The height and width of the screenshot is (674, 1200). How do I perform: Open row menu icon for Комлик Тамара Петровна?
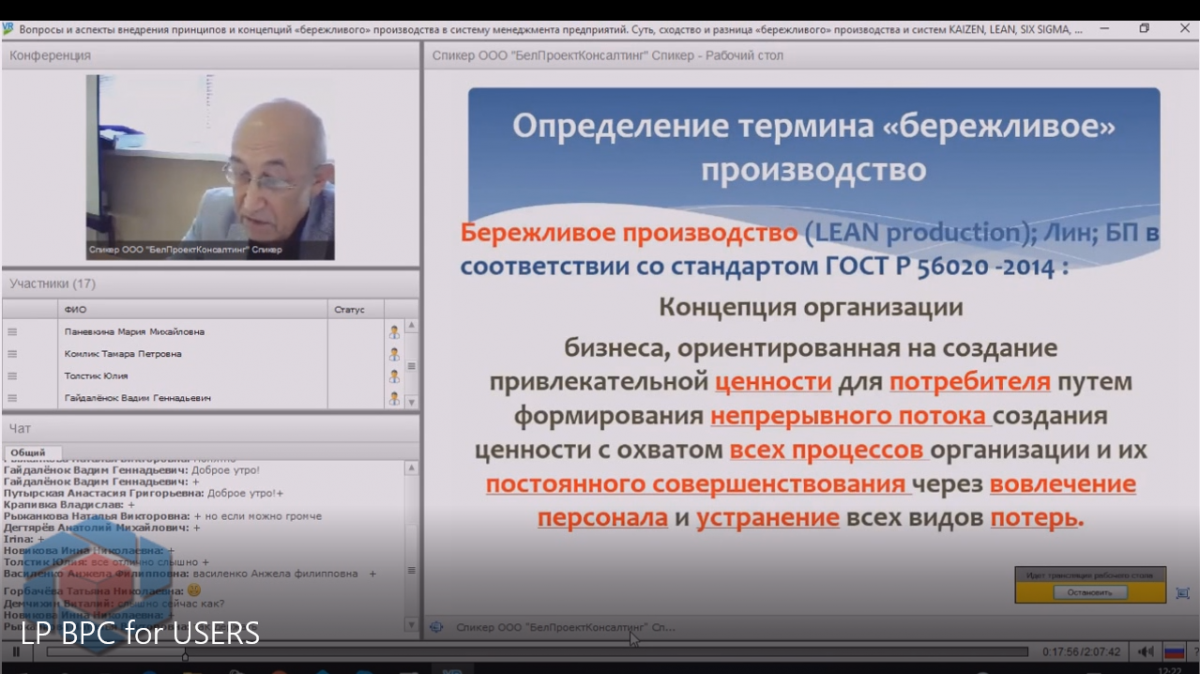click(12, 354)
